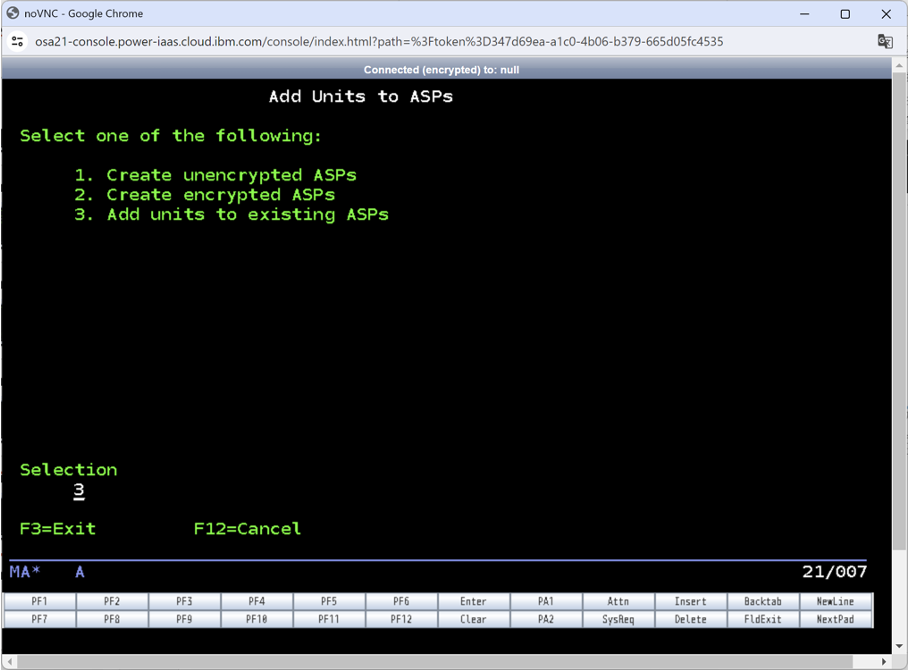Click the PF5 function key button
Screen dimensions: 908x670
pos(329,601)
